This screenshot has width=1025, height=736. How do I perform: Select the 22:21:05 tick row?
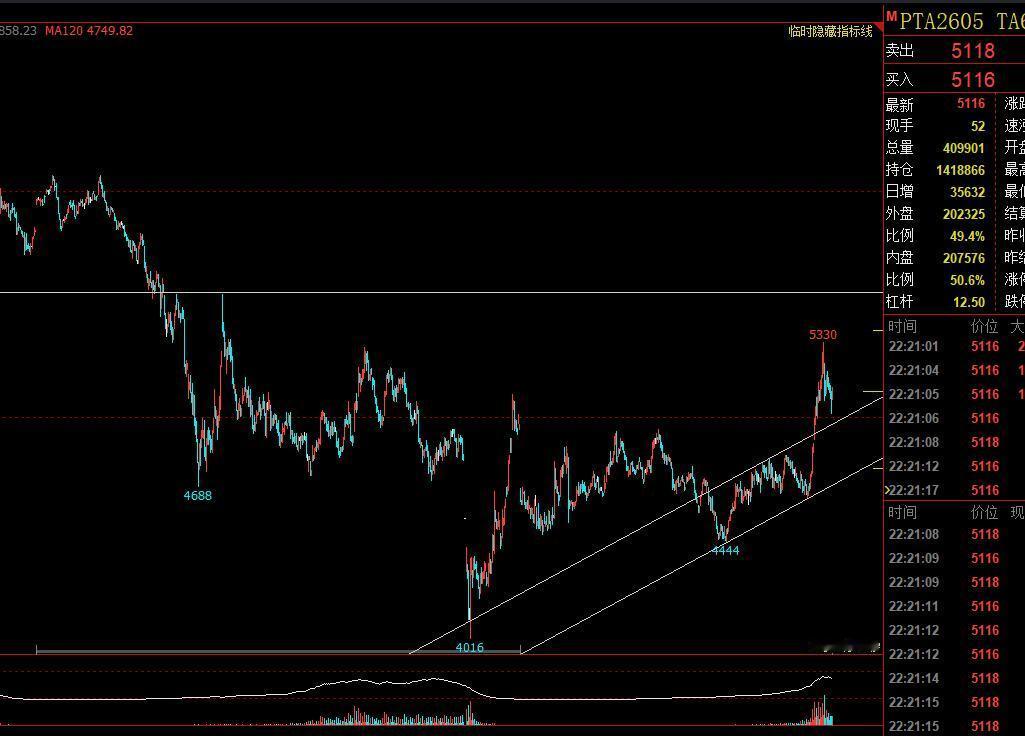click(x=954, y=394)
